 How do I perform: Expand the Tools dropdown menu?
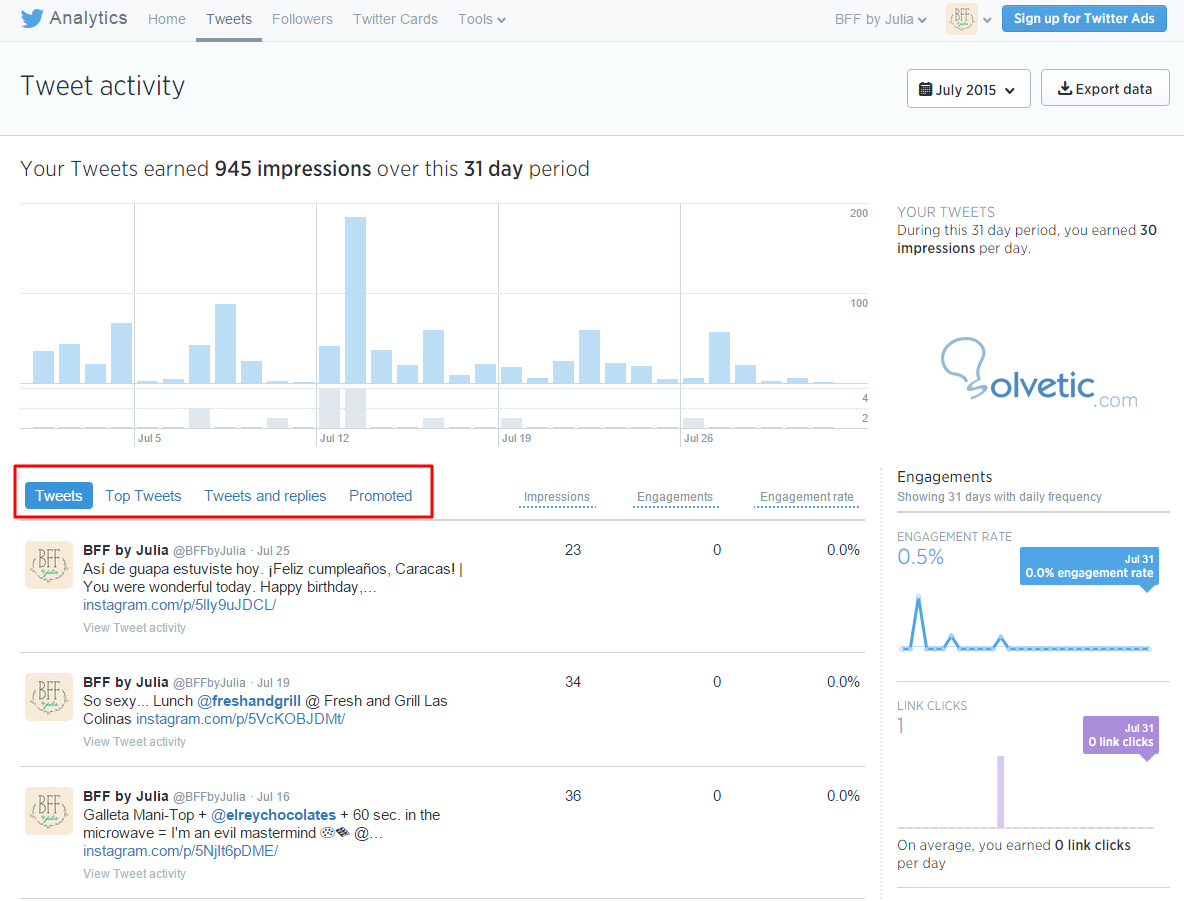(x=482, y=20)
